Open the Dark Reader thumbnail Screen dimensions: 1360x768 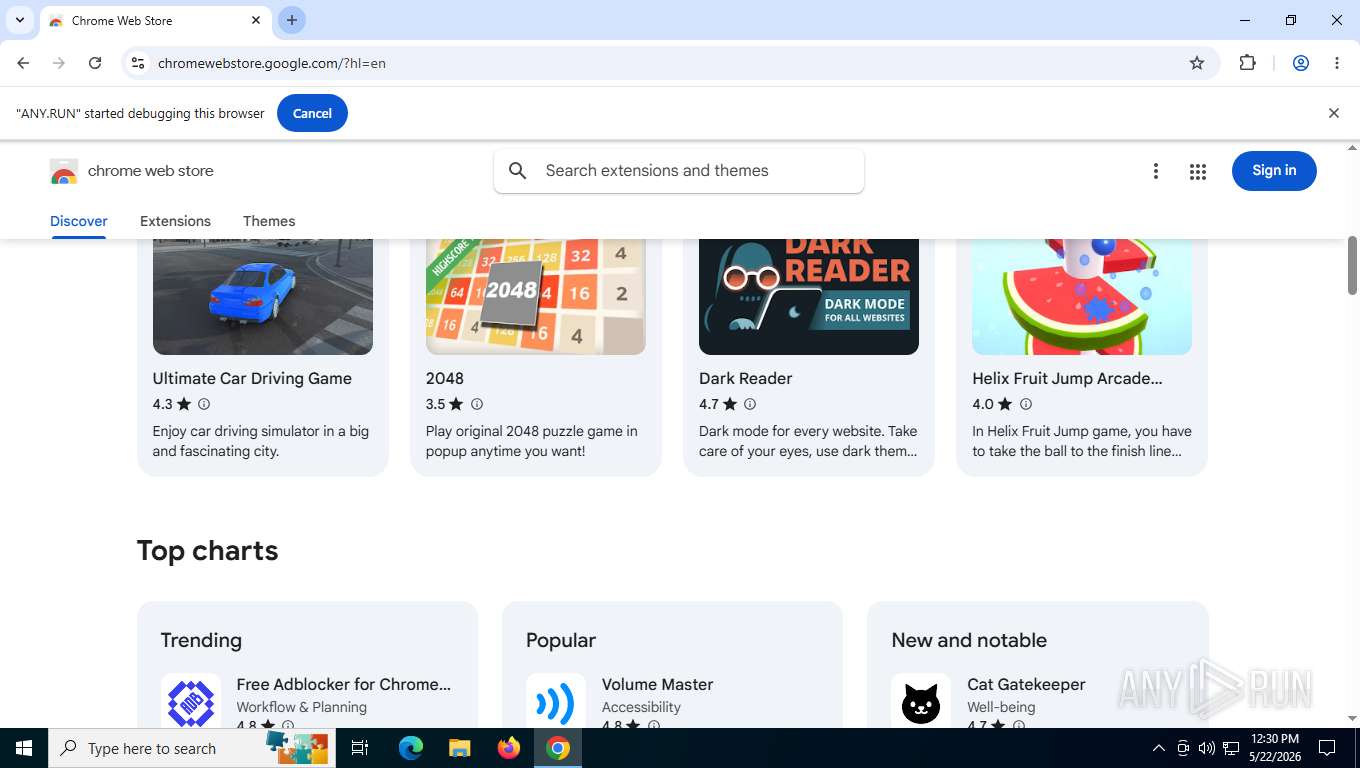(809, 297)
